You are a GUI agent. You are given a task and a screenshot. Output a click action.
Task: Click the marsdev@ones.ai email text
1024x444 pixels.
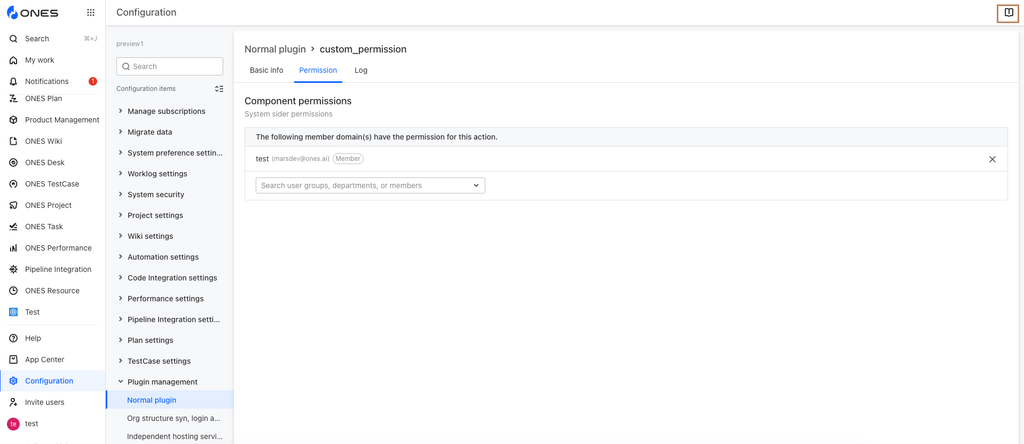click(x=300, y=159)
